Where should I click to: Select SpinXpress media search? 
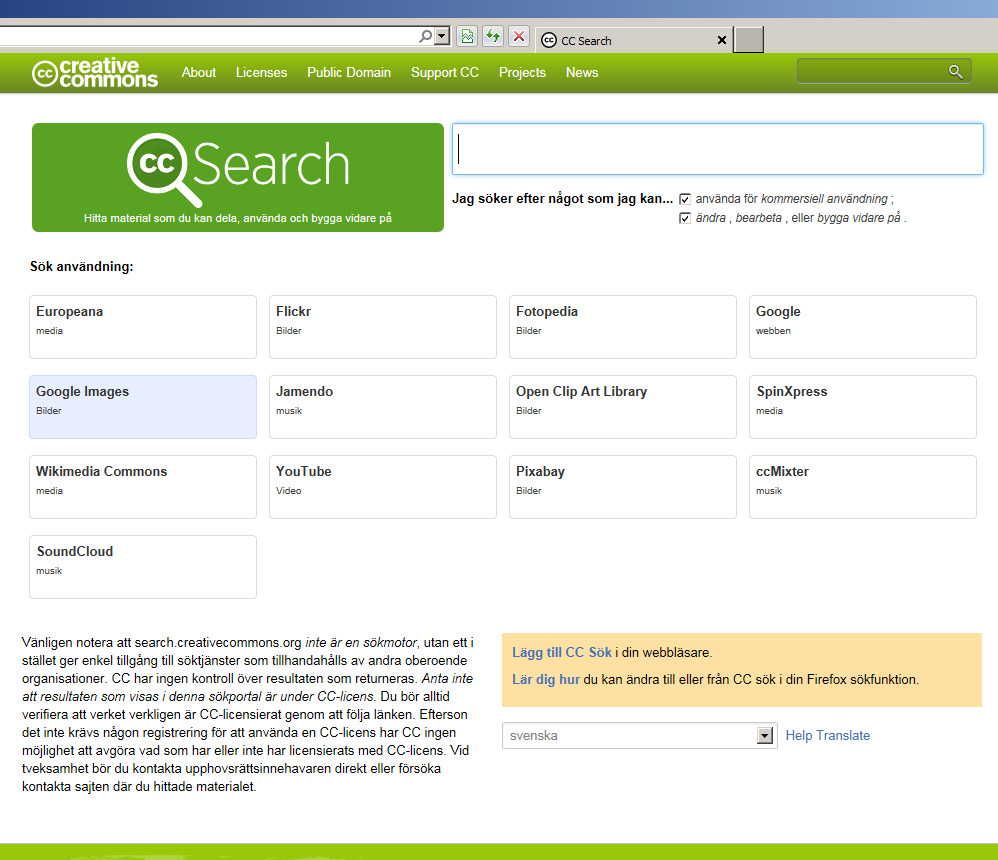pyautogui.click(x=862, y=407)
